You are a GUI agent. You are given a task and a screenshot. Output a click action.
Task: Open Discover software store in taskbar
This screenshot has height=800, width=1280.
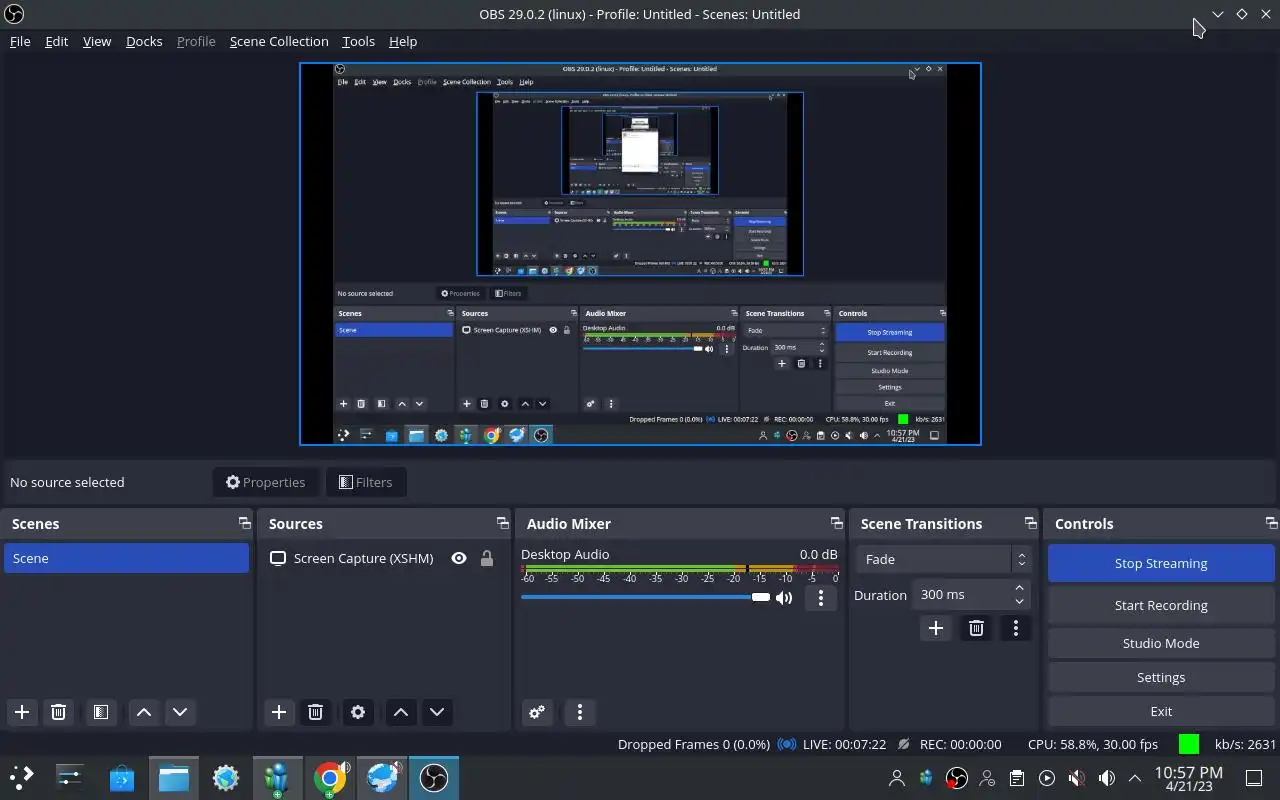click(122, 778)
